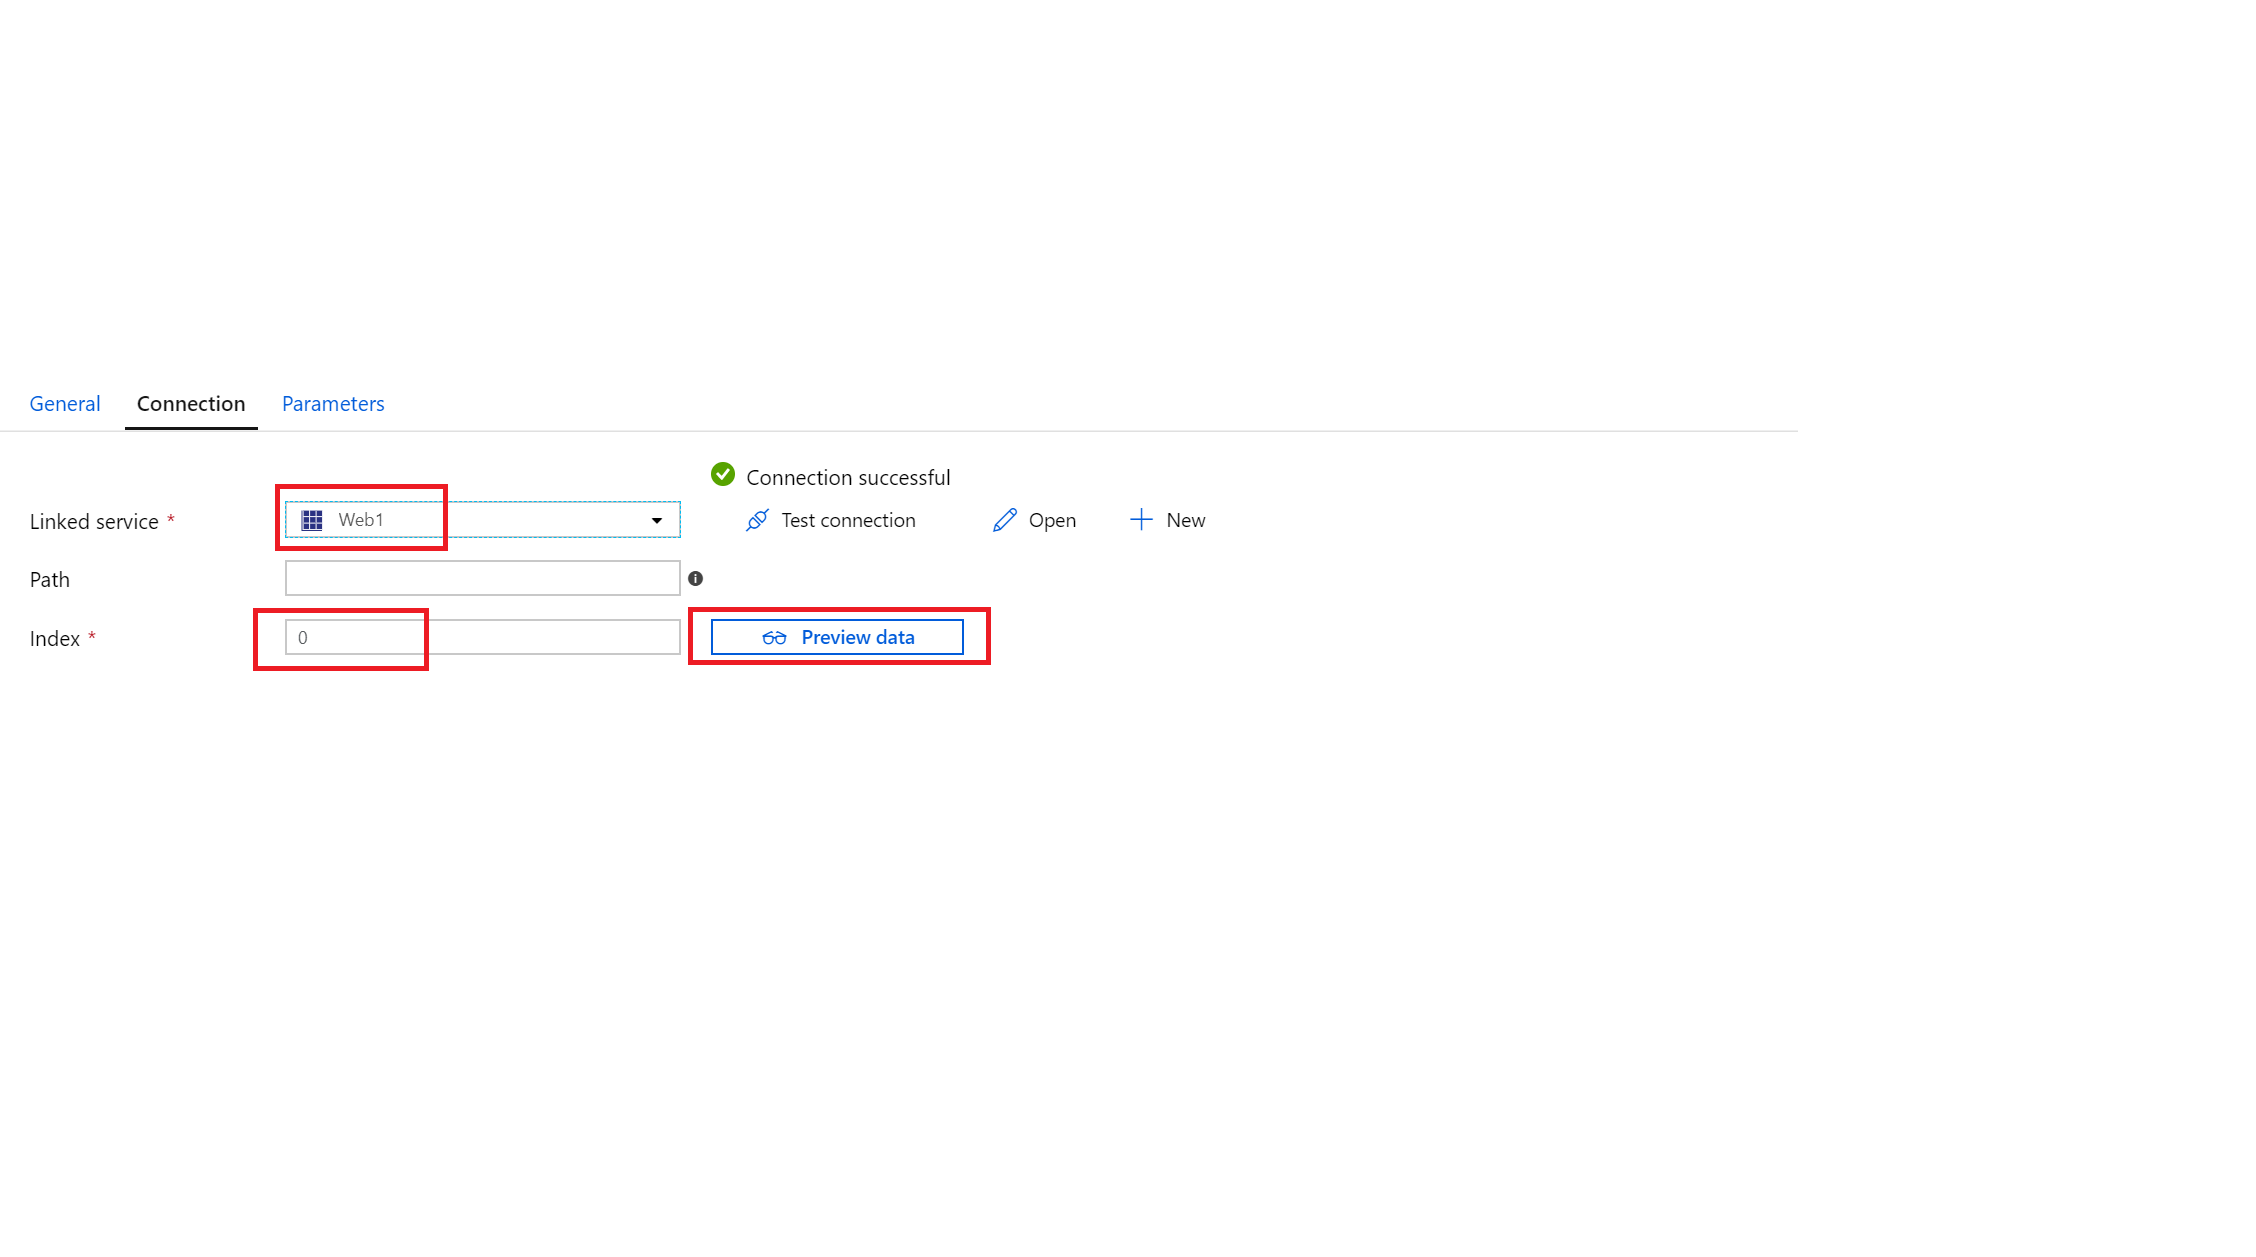Click the glasses icon in Preview data
The height and width of the screenshot is (1257, 2256).
pyautogui.click(x=774, y=638)
